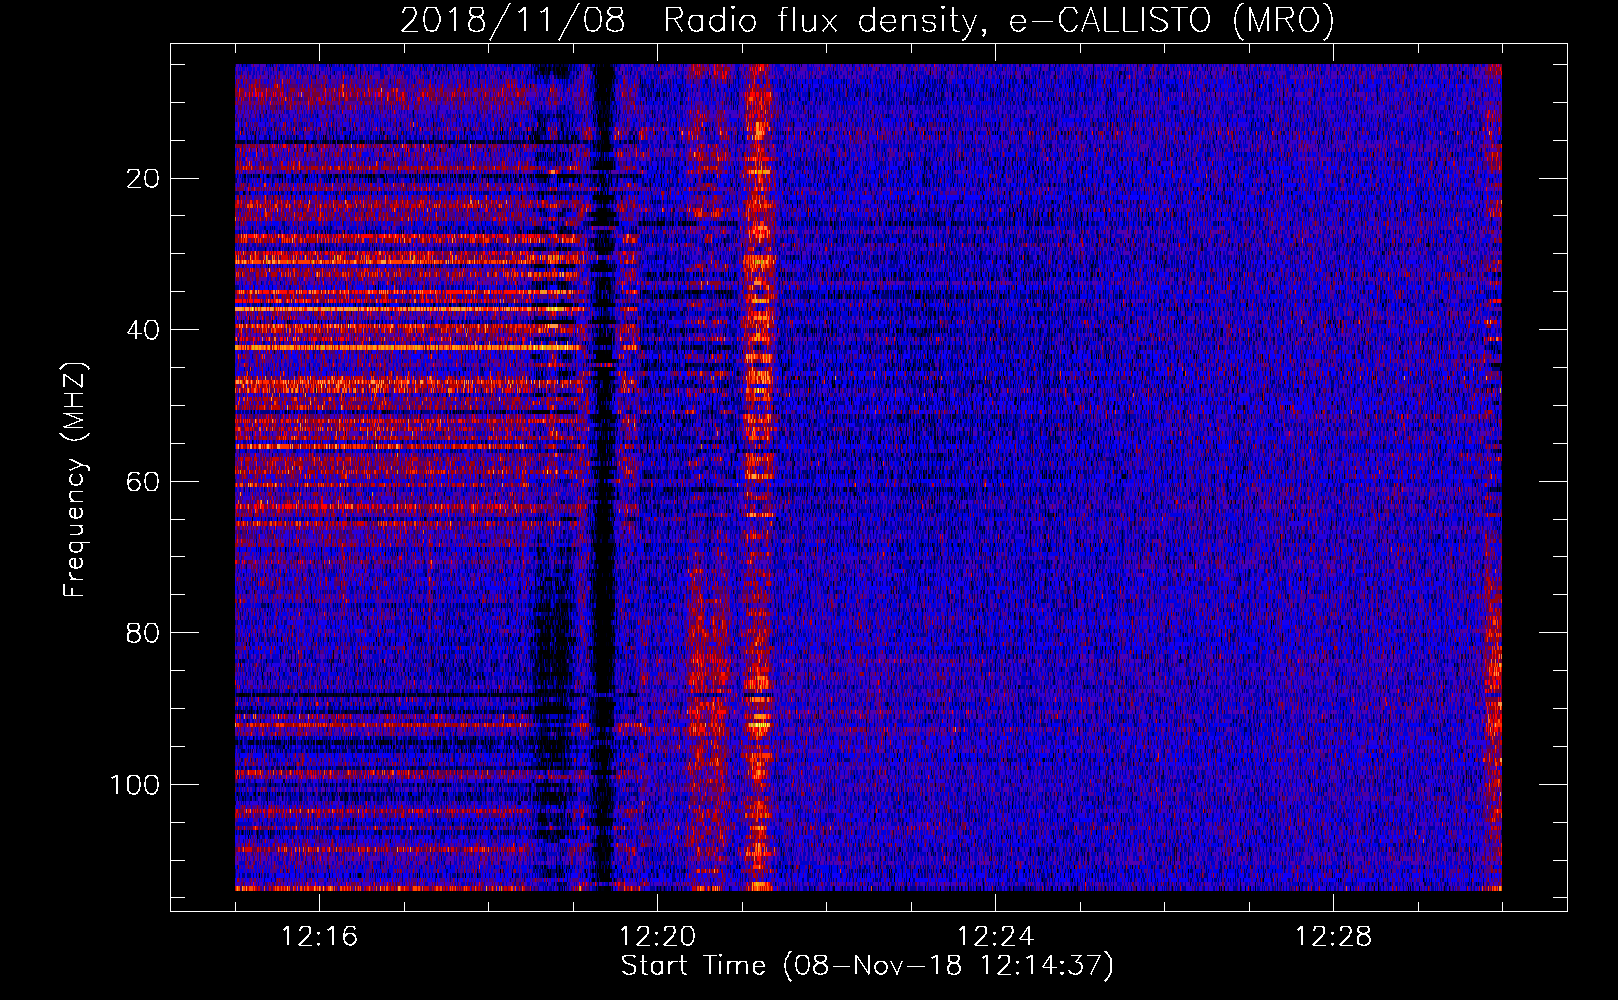Select the date "2018/11/08" in the title
The width and height of the screenshot is (1618, 1000).
[513, 20]
